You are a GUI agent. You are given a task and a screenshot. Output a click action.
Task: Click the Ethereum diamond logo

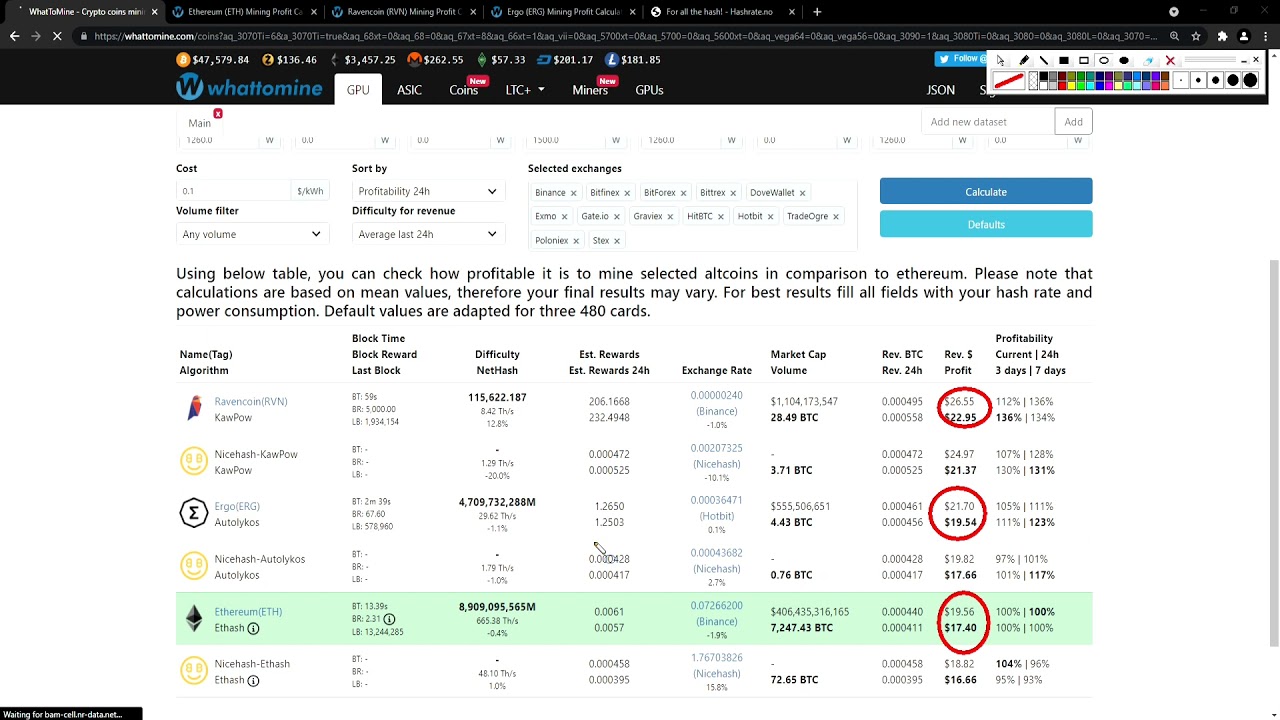(194, 619)
